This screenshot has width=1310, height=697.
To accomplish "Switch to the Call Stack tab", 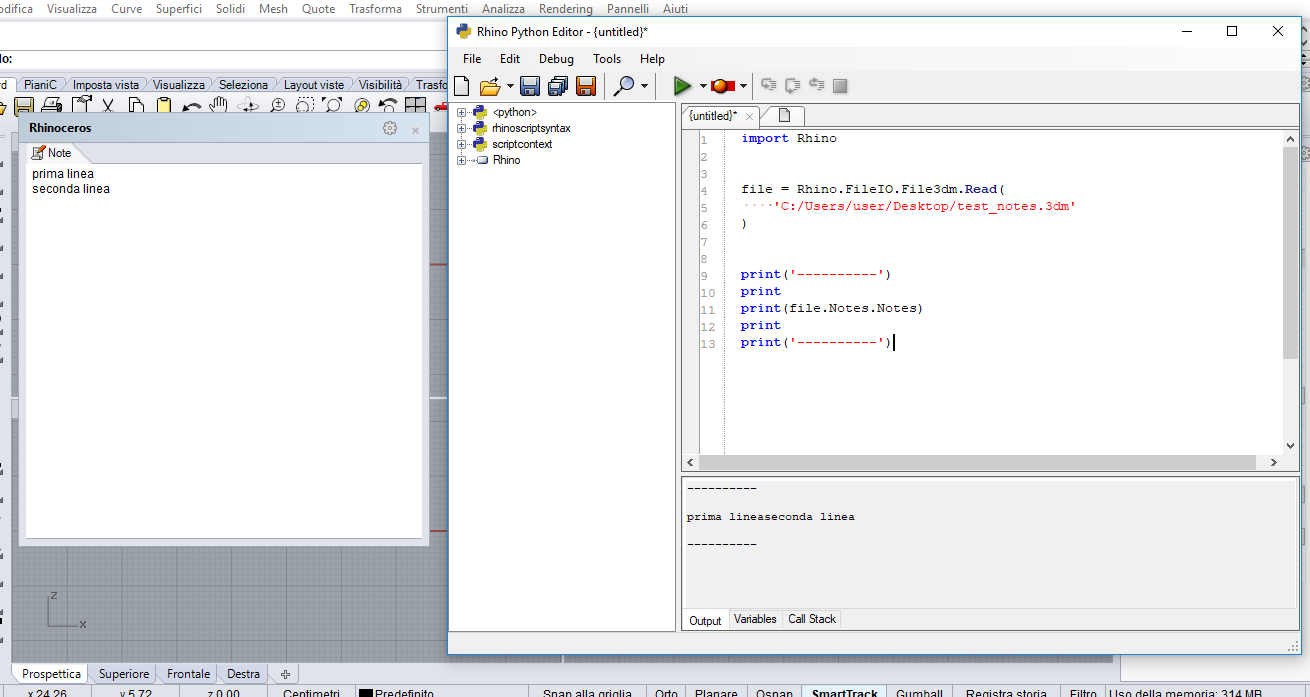I will click(x=812, y=620).
